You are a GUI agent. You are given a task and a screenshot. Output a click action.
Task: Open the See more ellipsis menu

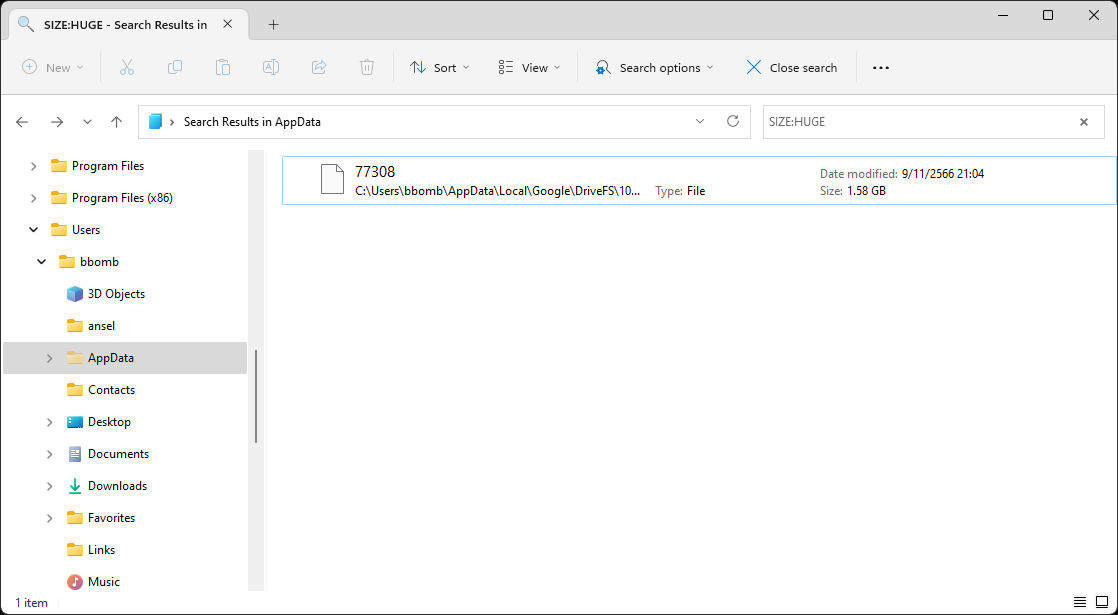[880, 67]
